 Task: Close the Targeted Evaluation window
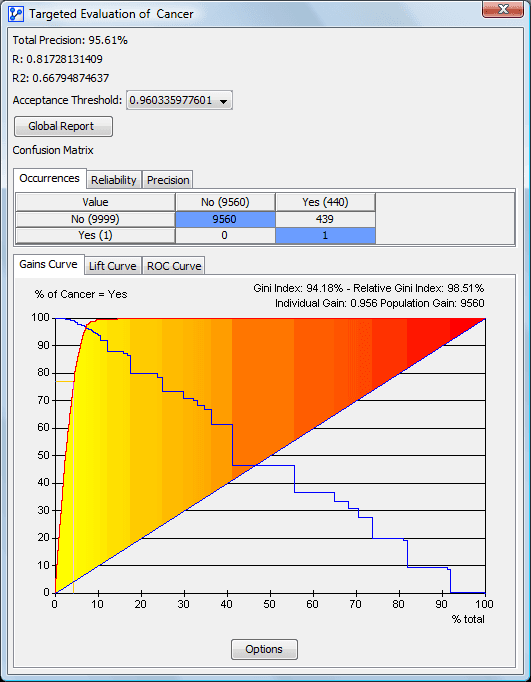click(502, 9)
